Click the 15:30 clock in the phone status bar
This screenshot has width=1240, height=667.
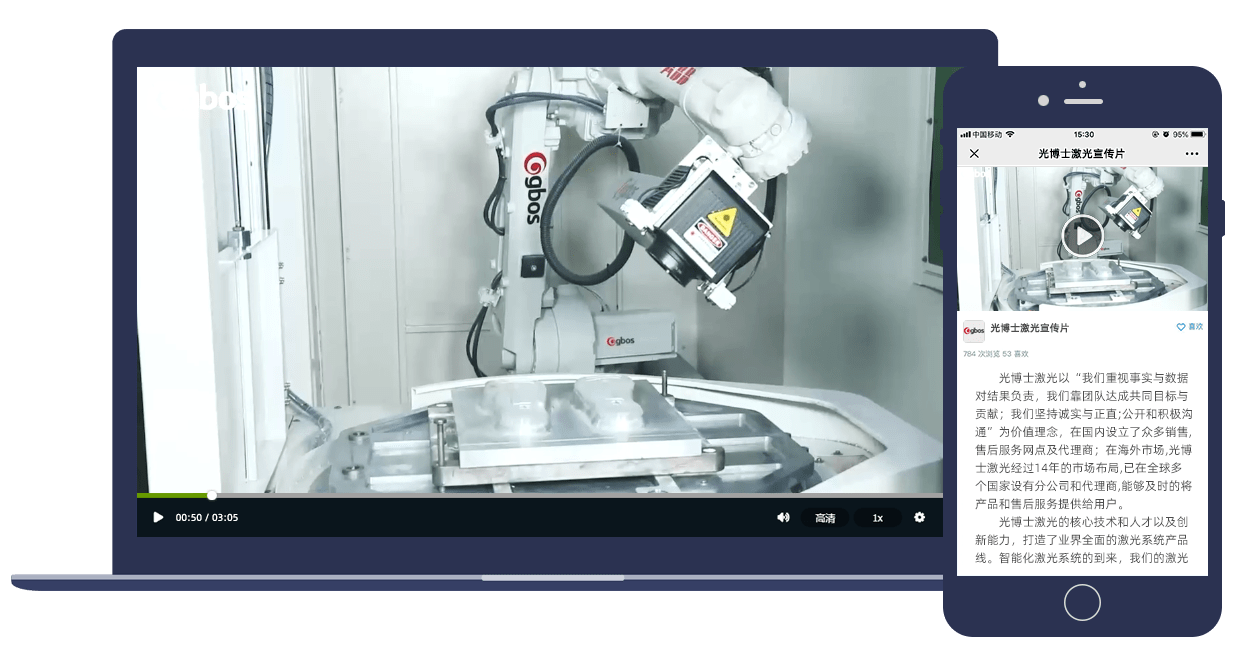pyautogui.click(x=1084, y=134)
